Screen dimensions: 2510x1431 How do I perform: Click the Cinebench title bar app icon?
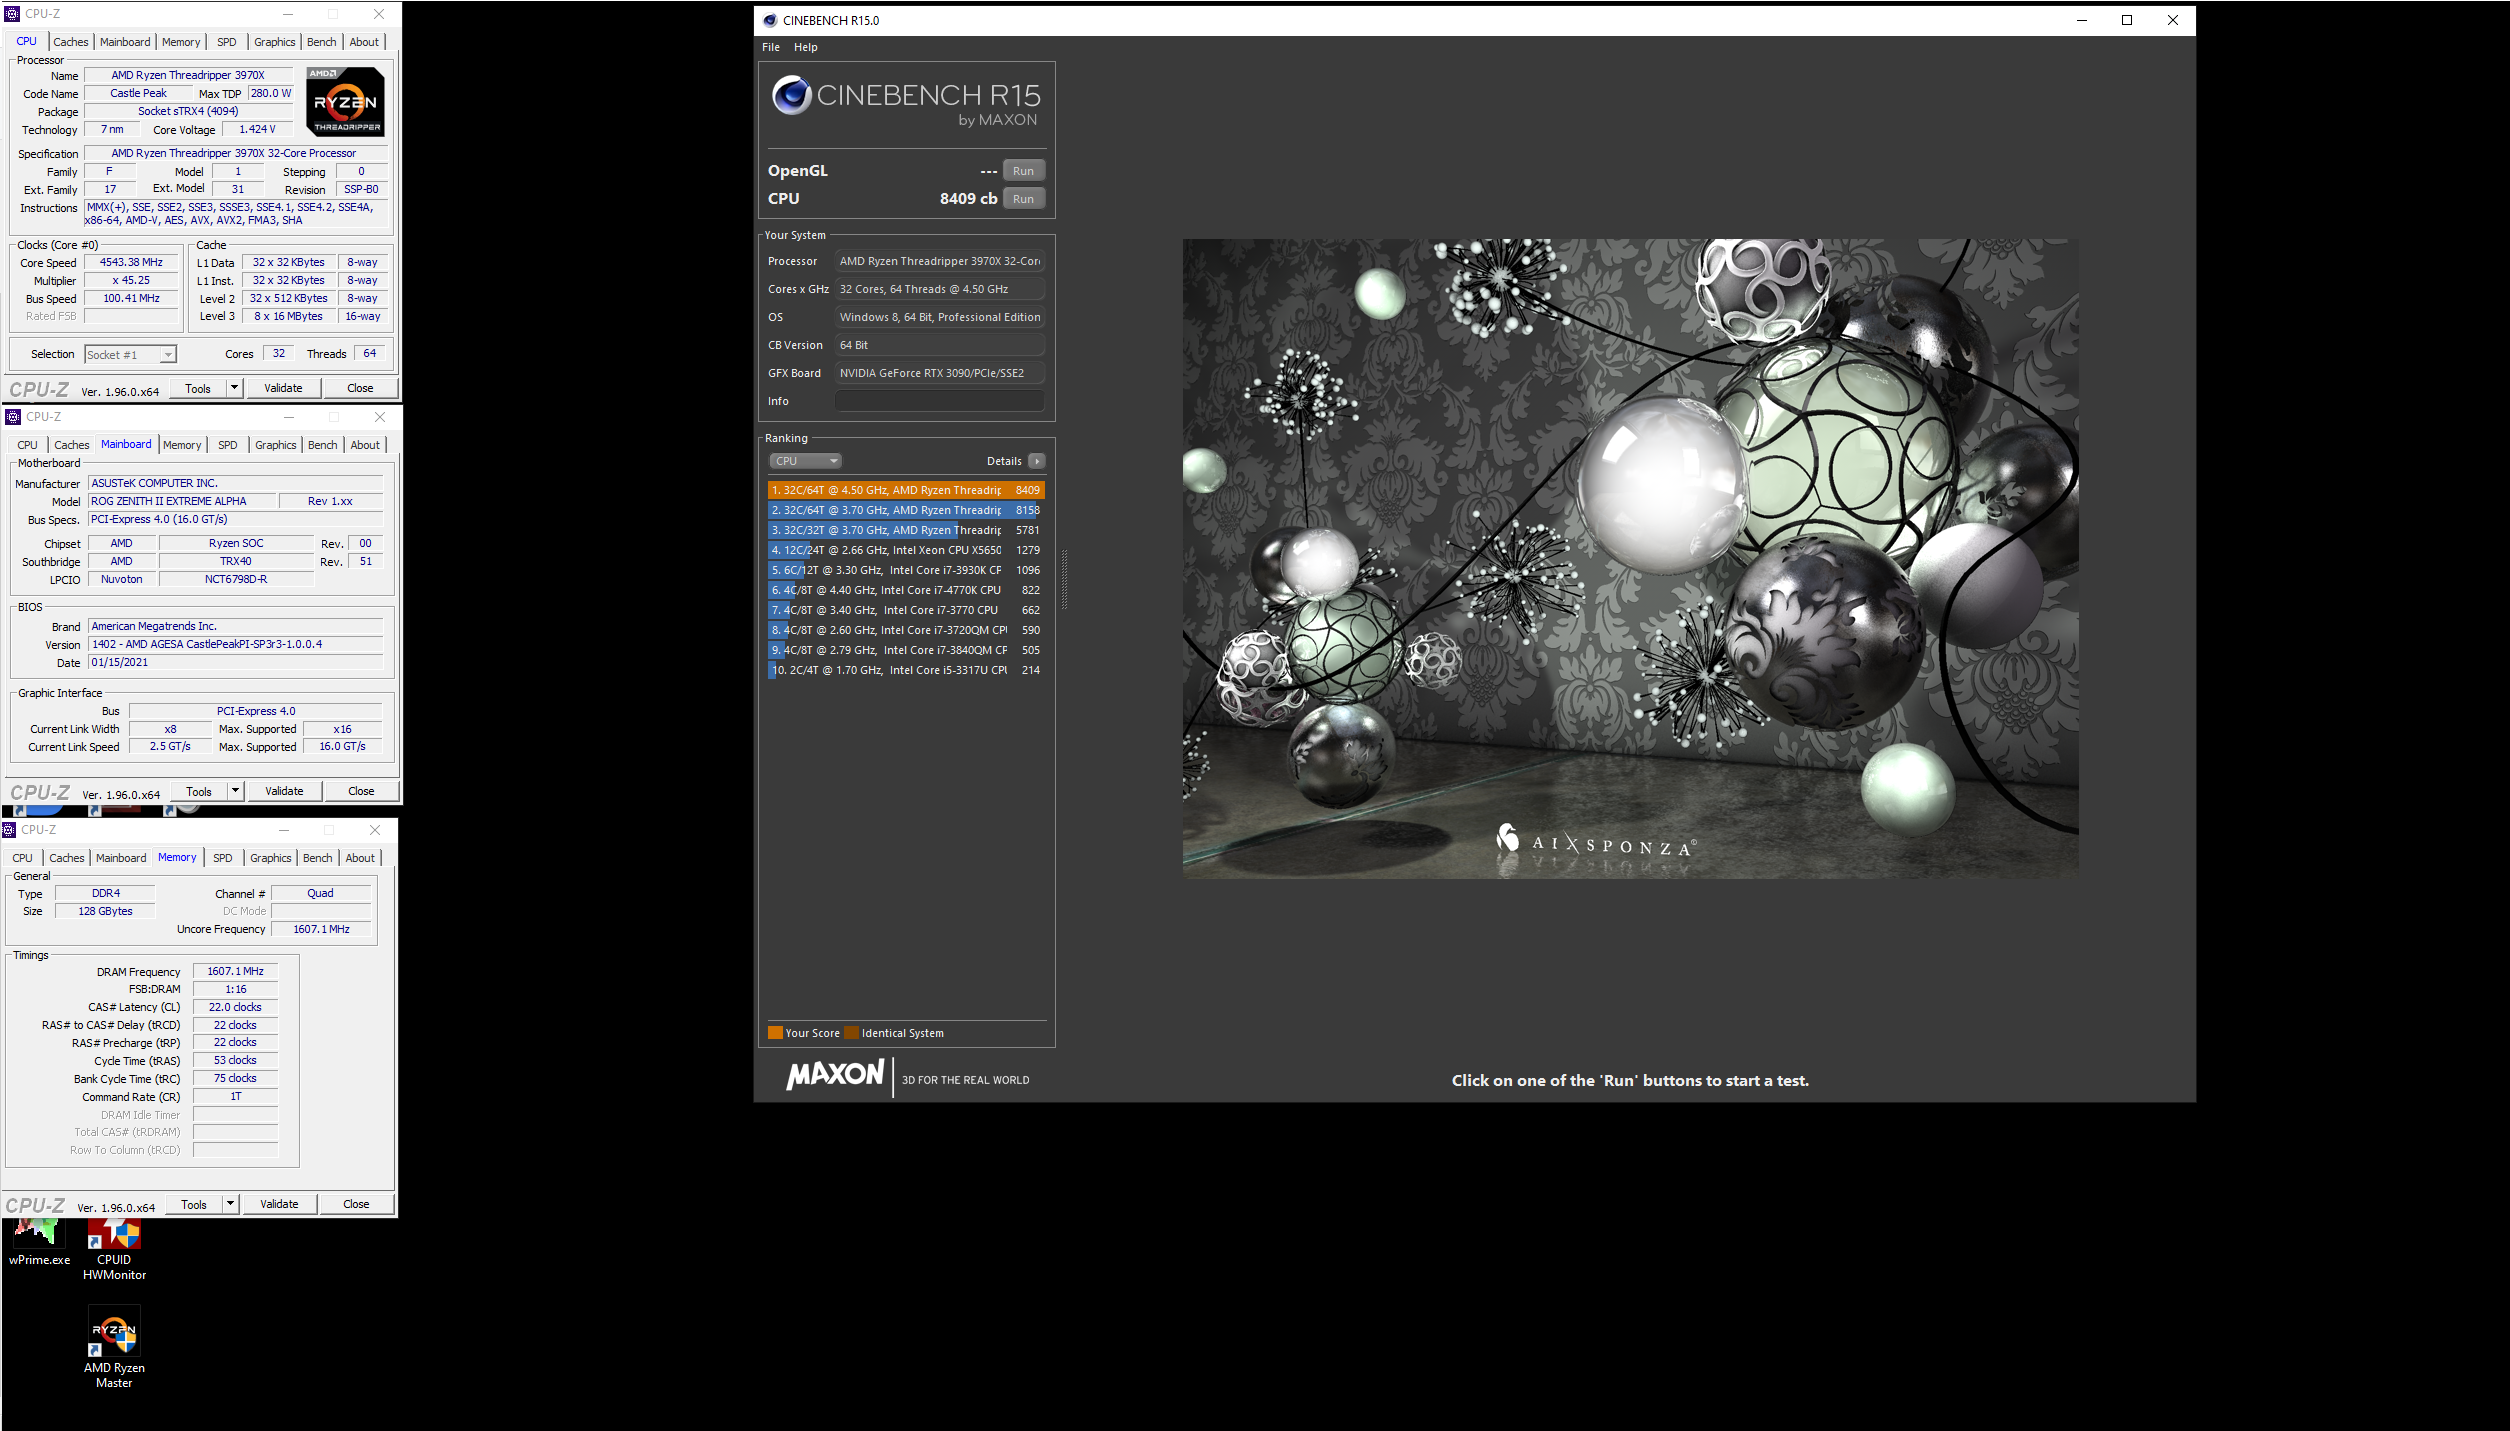tap(770, 20)
